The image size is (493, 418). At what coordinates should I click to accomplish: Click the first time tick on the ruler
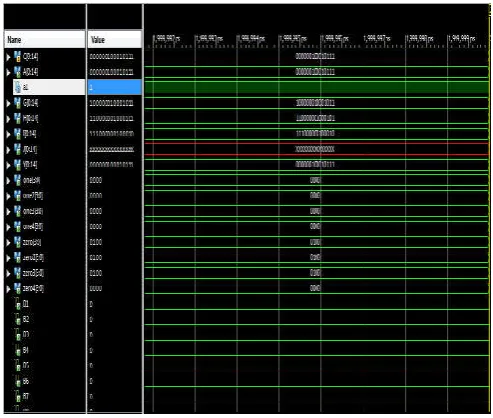tap(166, 38)
